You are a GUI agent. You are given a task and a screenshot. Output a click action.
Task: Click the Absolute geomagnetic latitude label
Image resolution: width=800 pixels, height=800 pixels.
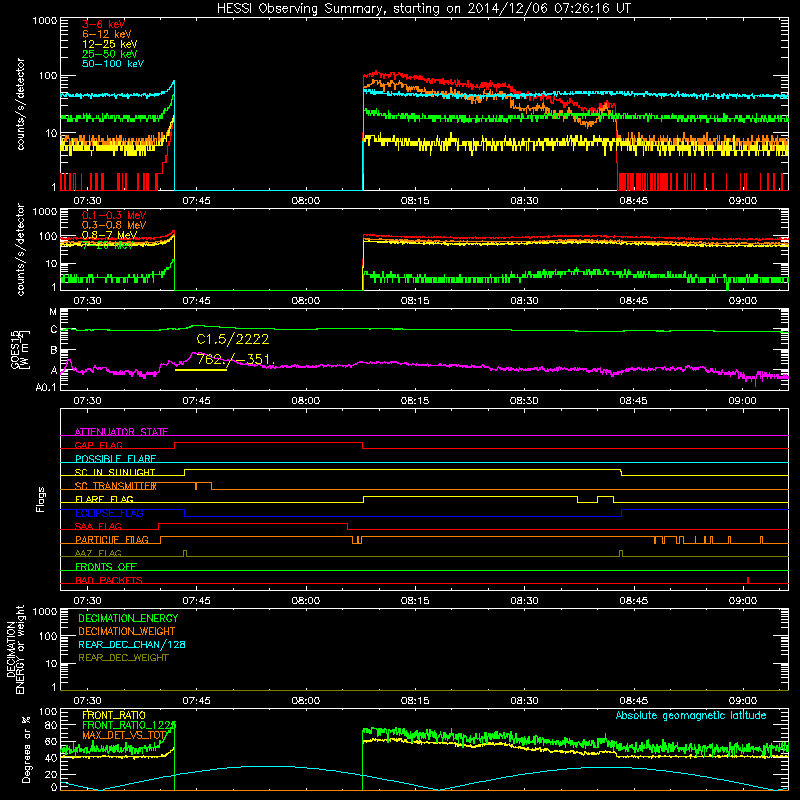pyautogui.click(x=691, y=716)
